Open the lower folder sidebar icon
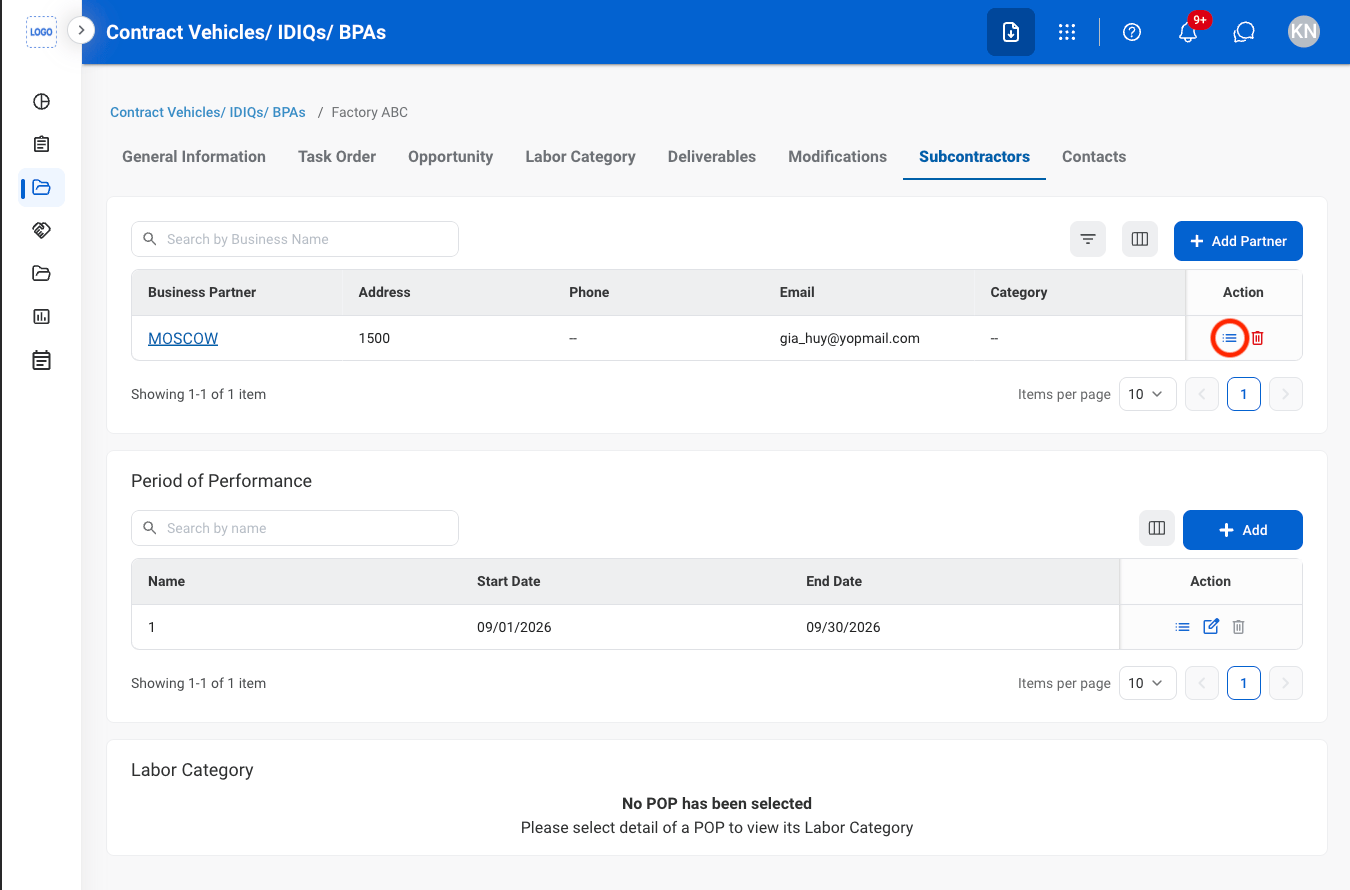Image resolution: width=1350 pixels, height=890 pixels. [41, 273]
